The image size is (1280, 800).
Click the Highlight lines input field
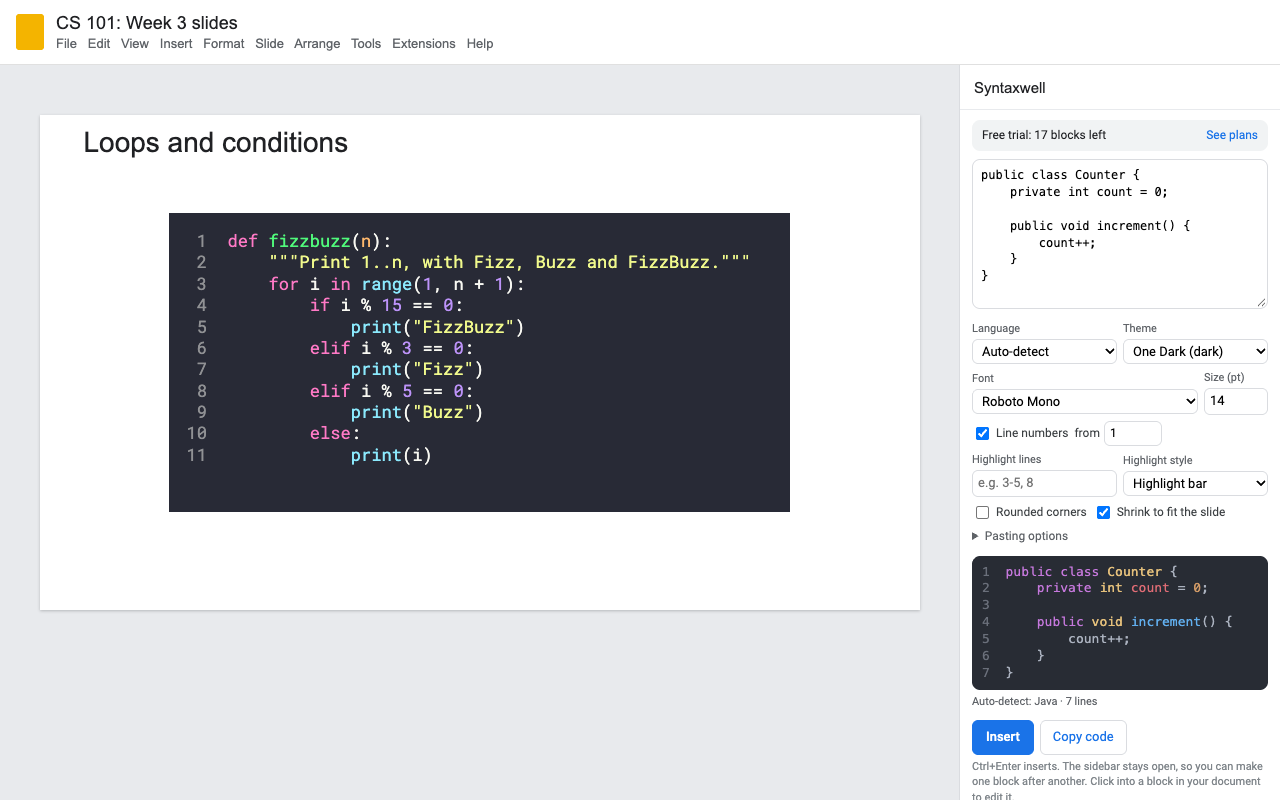[1044, 483]
